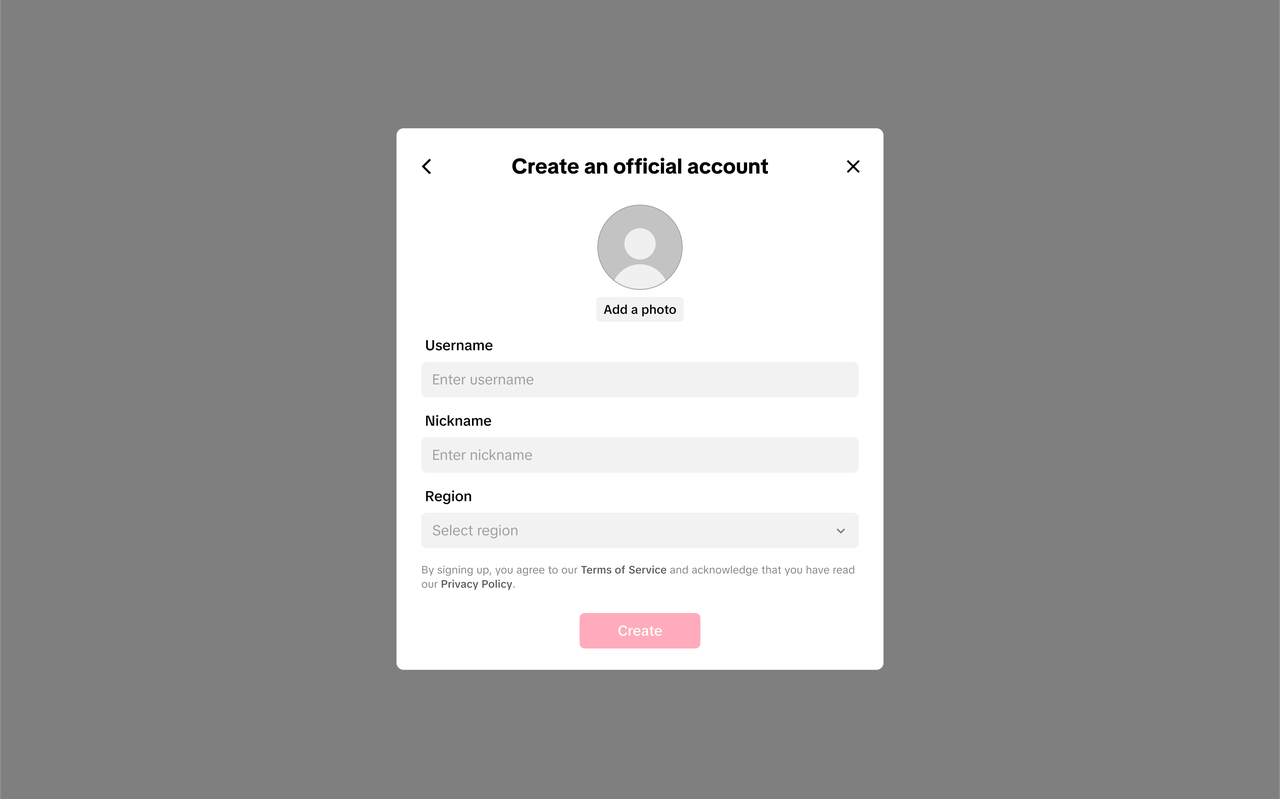
Task: Click the Username label
Action: coord(459,345)
